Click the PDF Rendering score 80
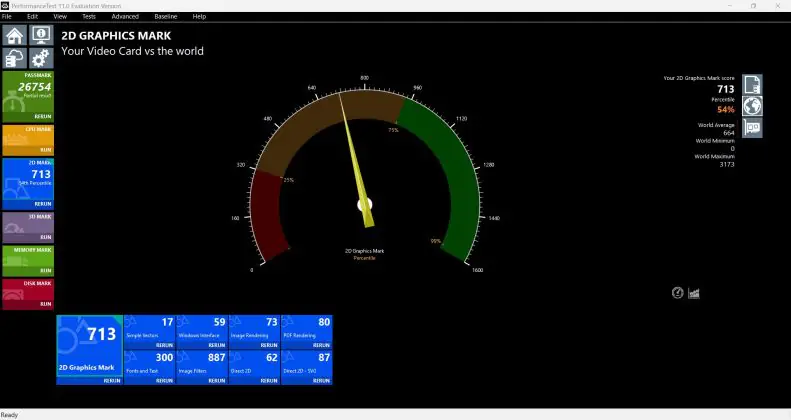This screenshot has height=420, width=791. coord(324,322)
